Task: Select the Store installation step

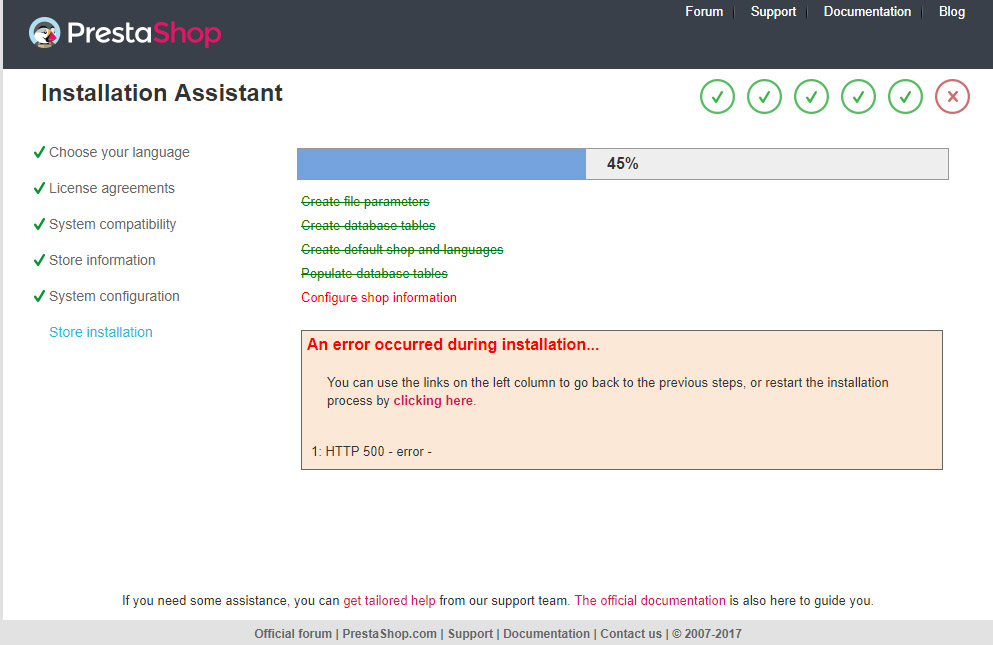Action: (x=101, y=332)
